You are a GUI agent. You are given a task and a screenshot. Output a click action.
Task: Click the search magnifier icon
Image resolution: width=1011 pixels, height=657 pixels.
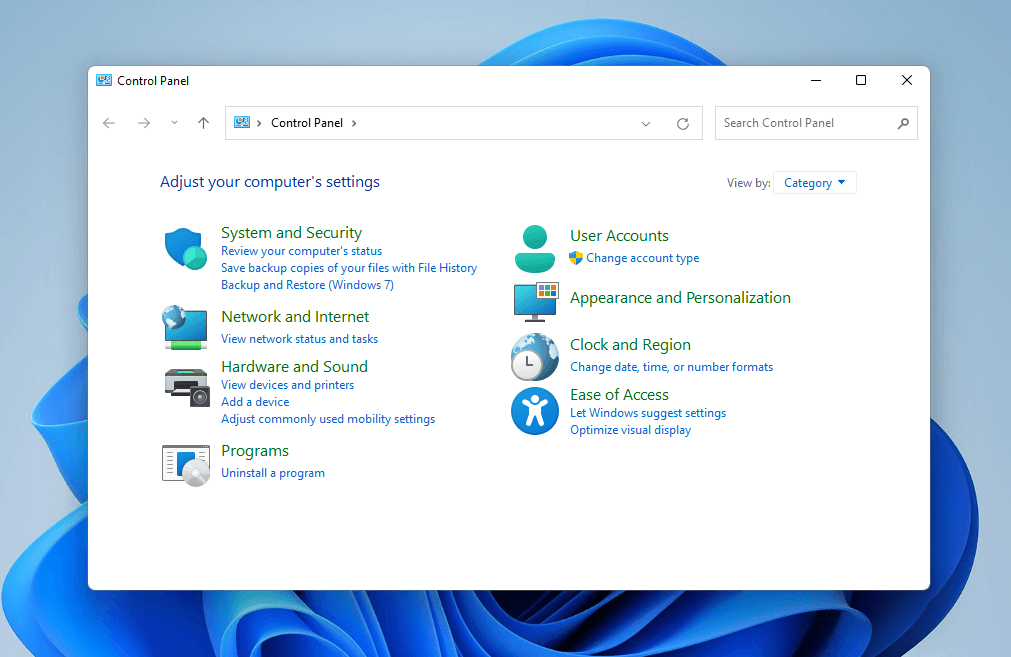pyautogui.click(x=903, y=123)
